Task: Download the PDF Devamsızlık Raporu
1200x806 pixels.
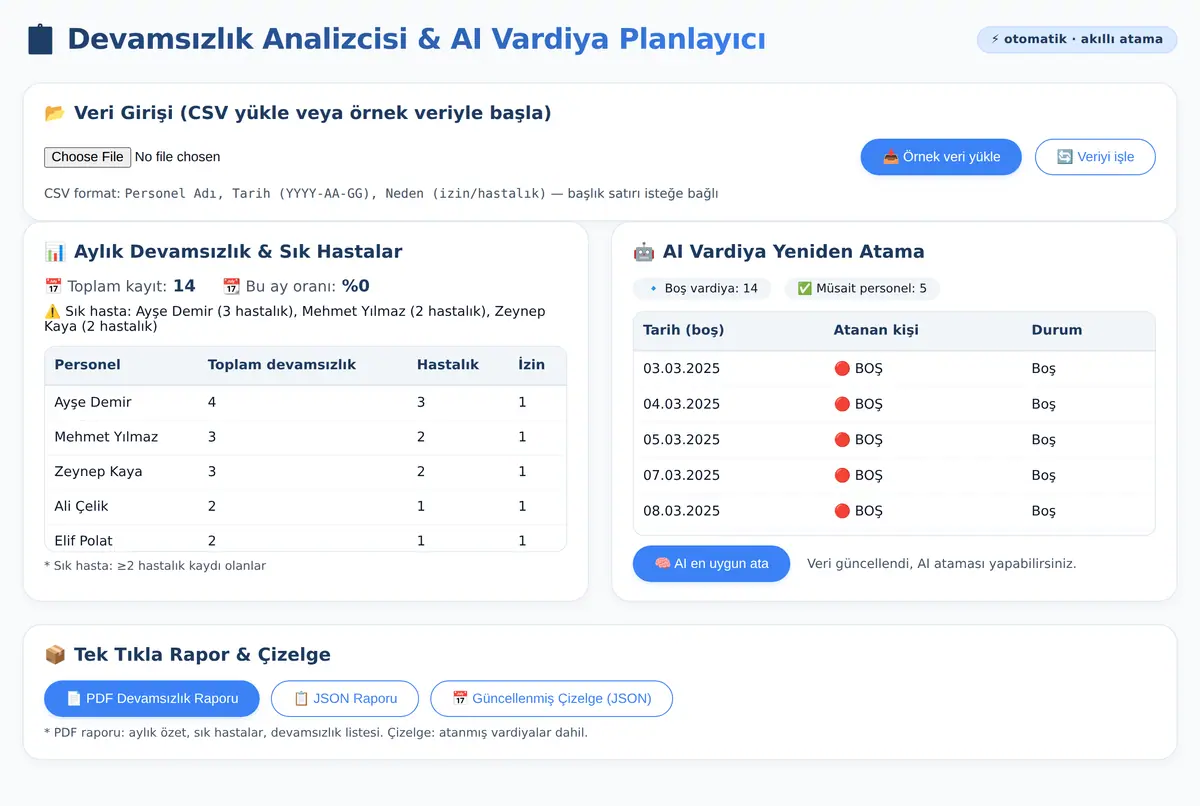Action: click(152, 699)
